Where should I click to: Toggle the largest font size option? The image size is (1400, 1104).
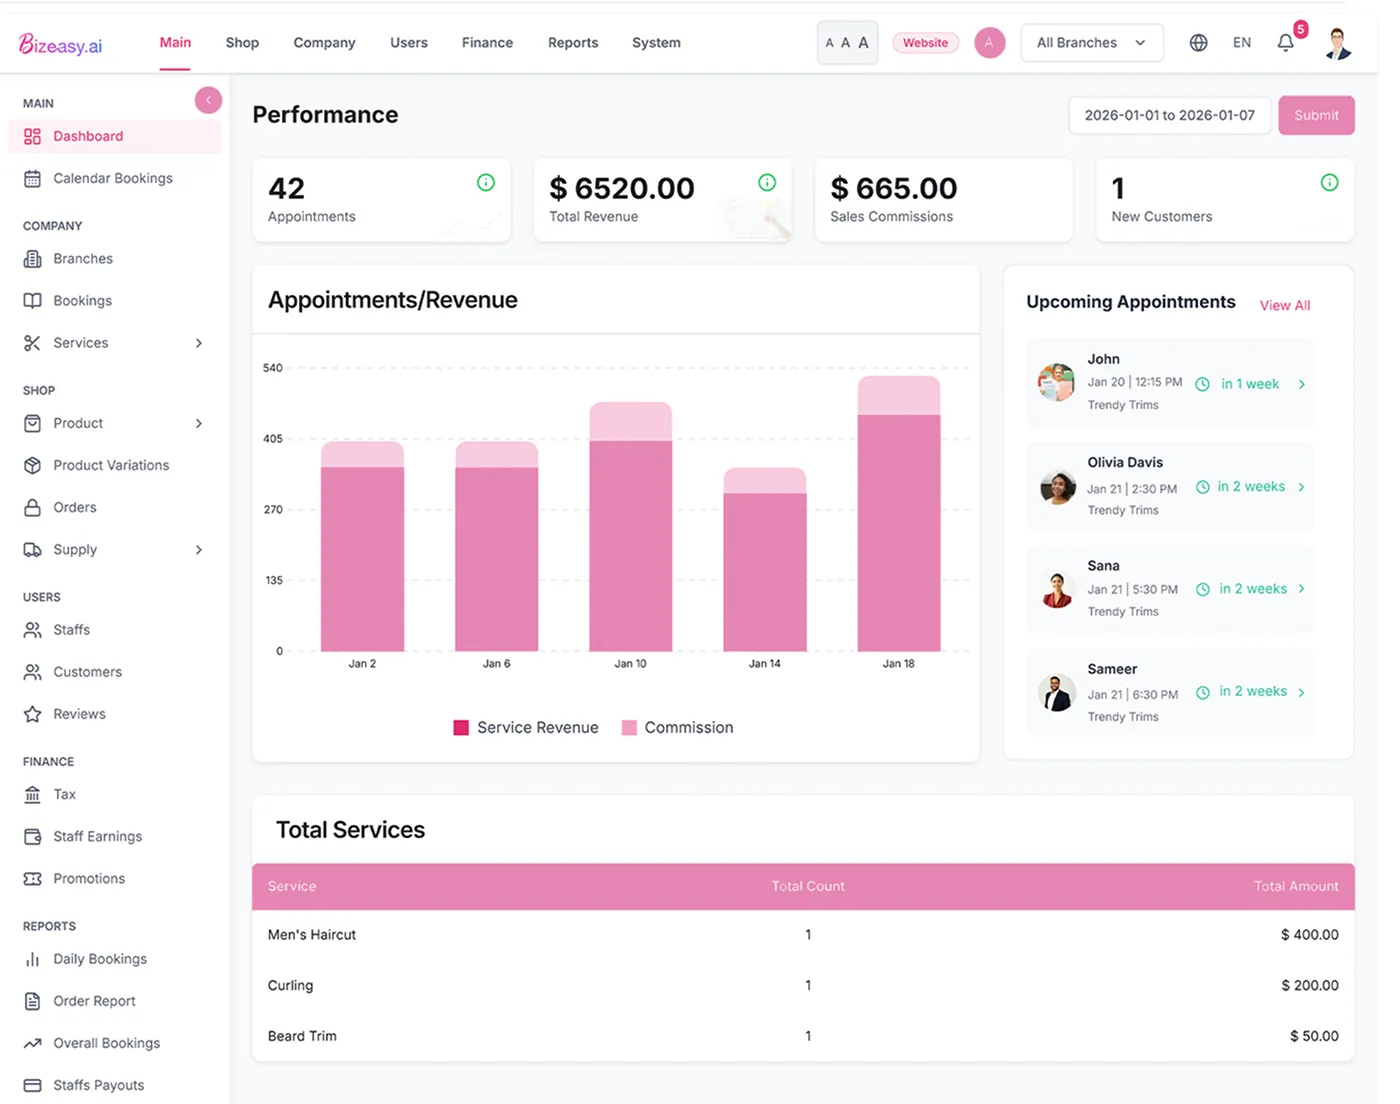coord(863,42)
